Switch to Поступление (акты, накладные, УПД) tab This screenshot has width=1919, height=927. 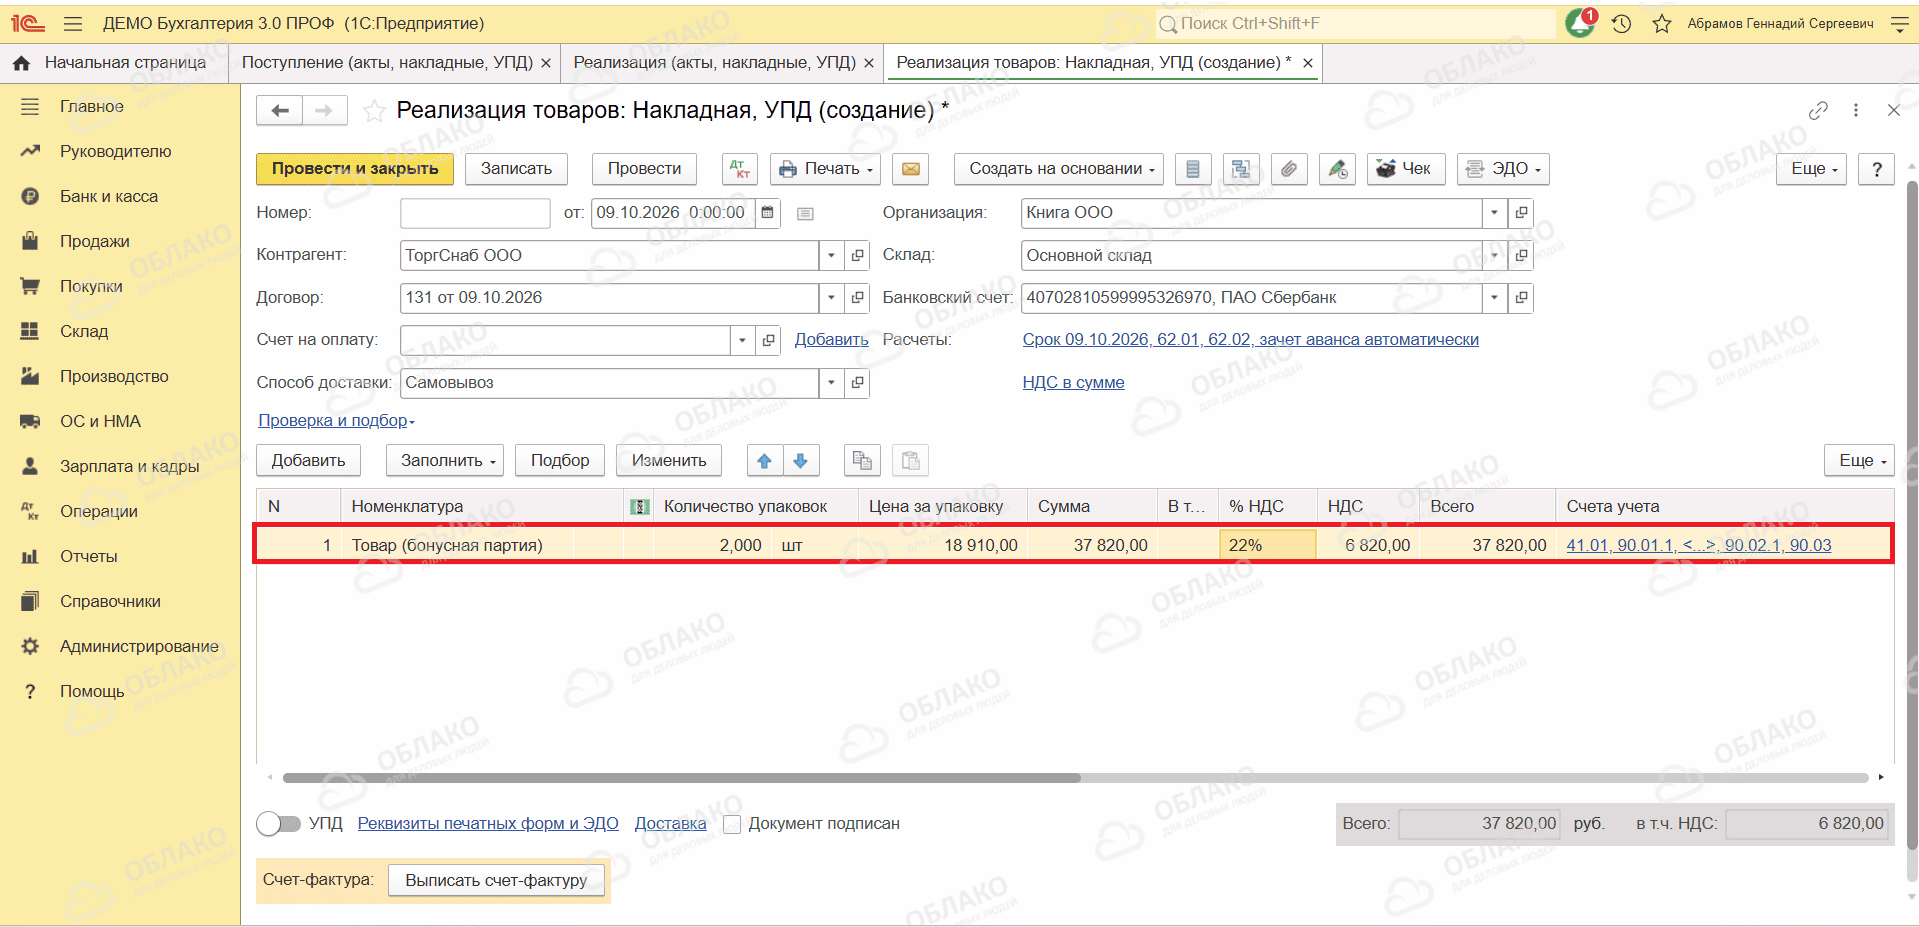pos(387,62)
